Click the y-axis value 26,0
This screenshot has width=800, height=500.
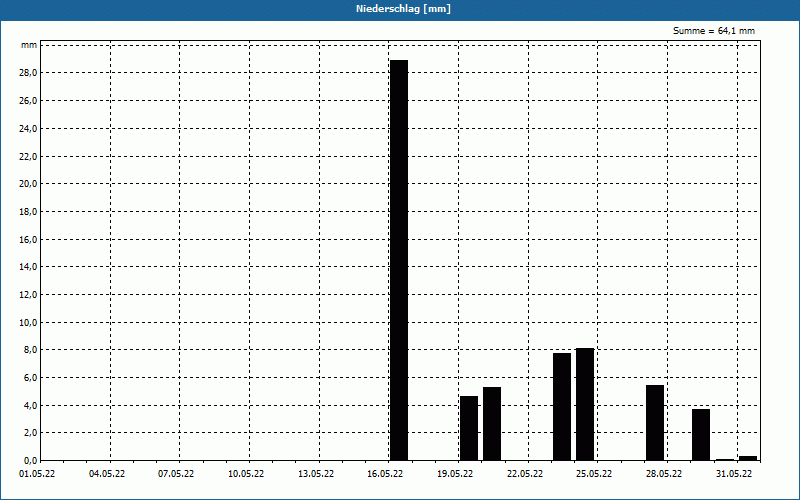click(x=28, y=101)
